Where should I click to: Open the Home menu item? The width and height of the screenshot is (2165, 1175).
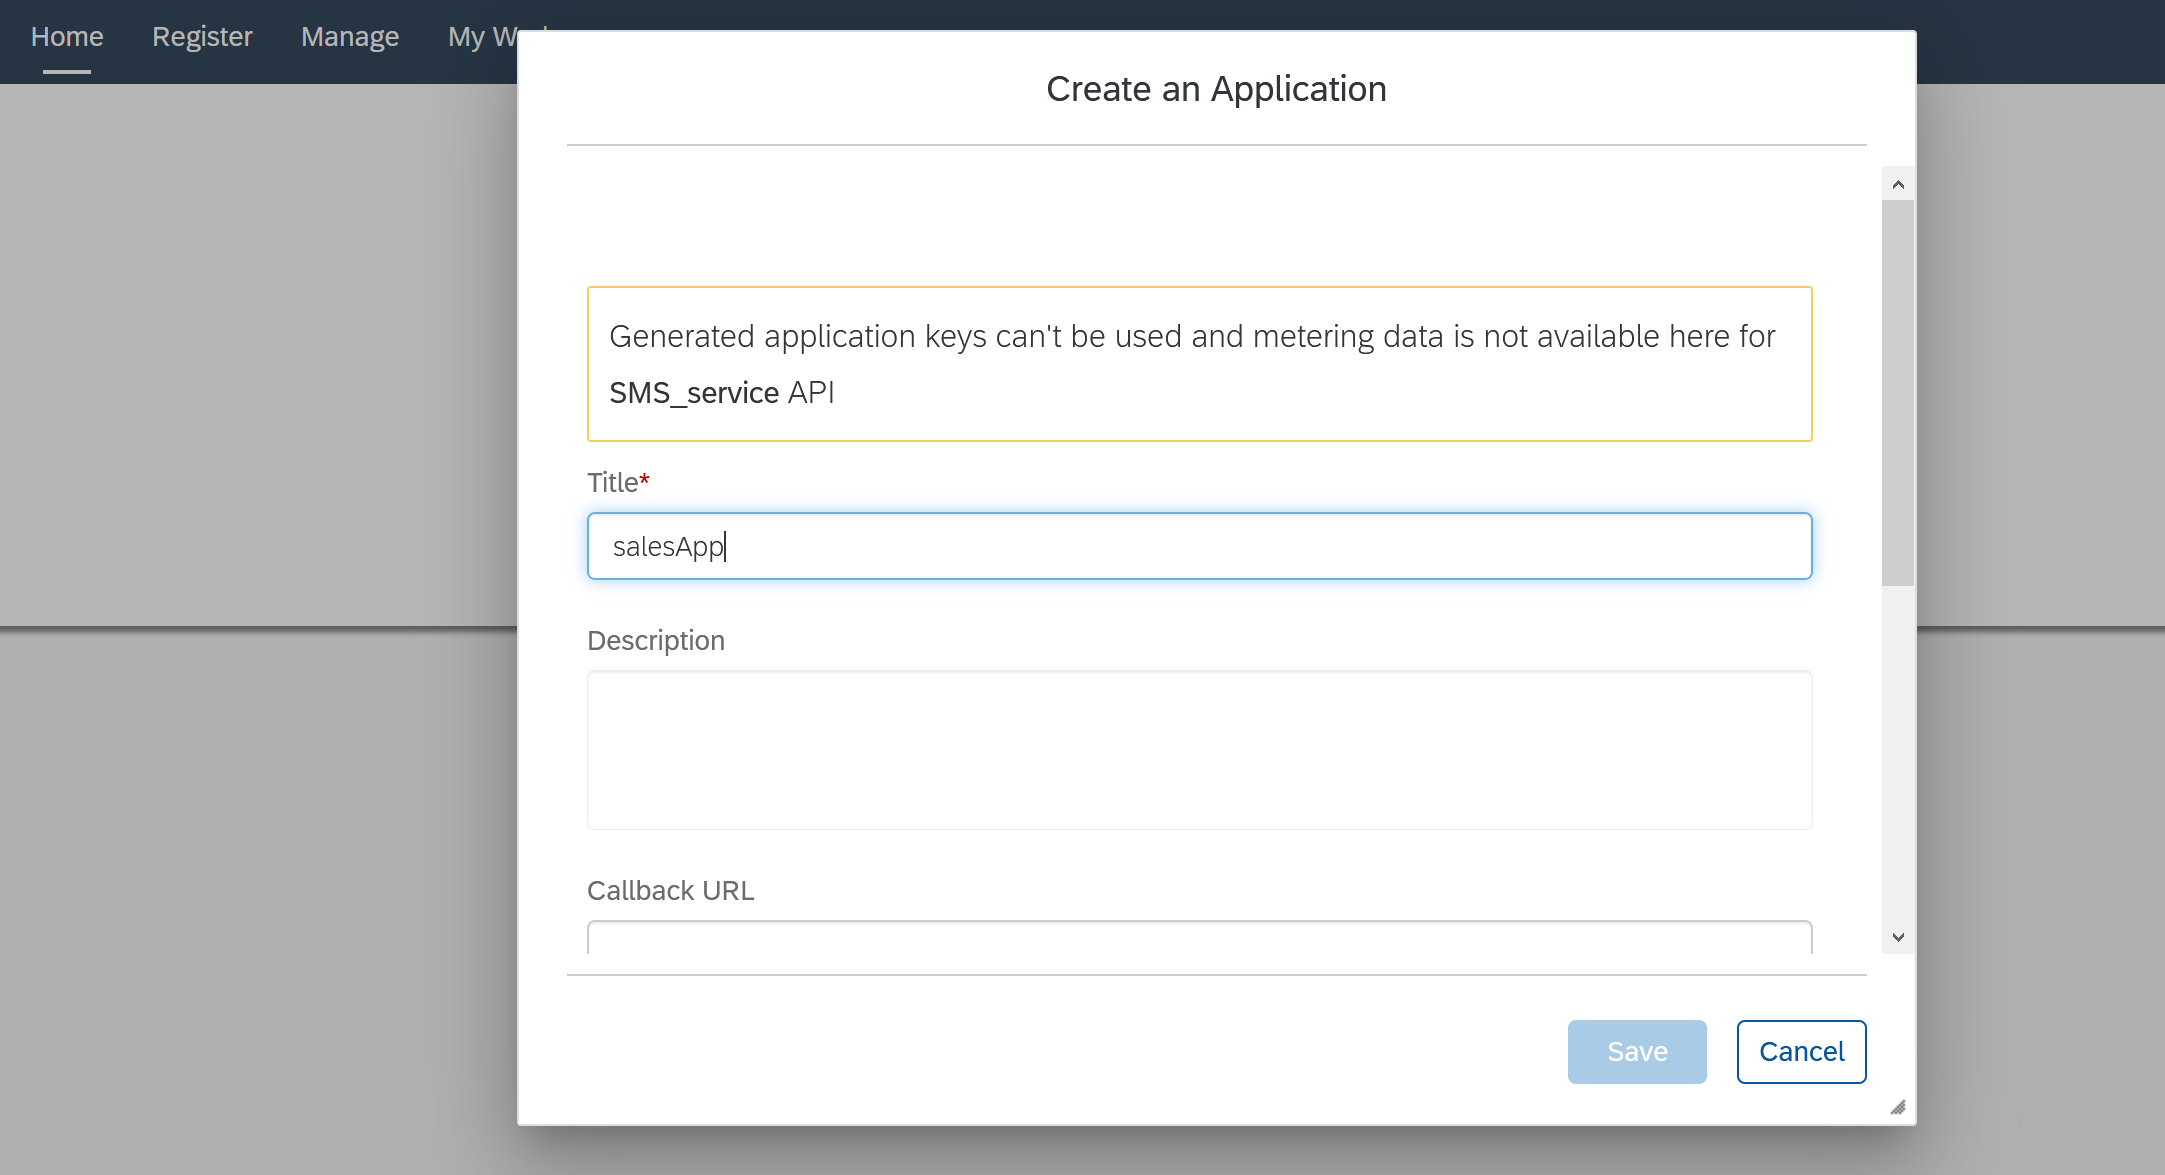point(67,37)
